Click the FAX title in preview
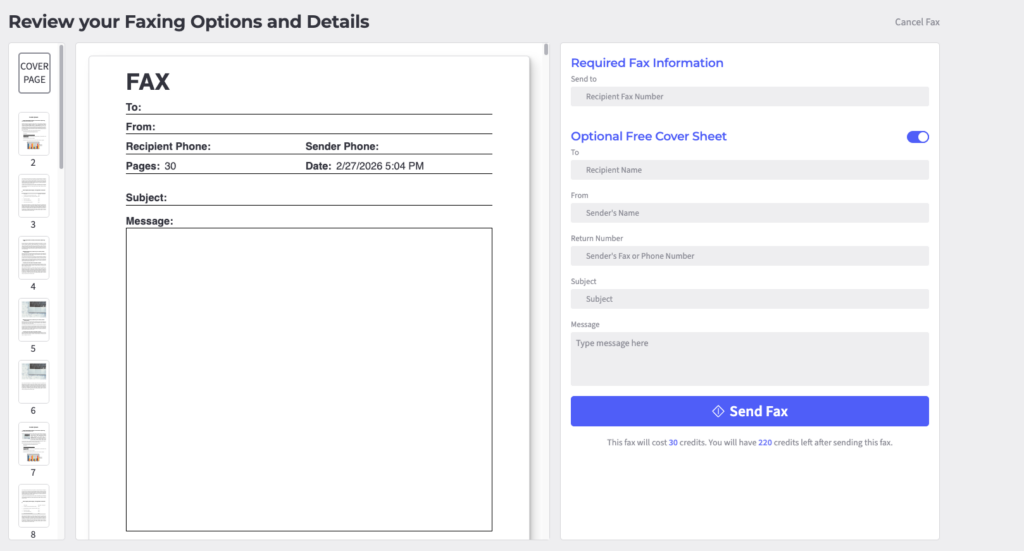Image resolution: width=1024 pixels, height=551 pixels. pyautogui.click(x=148, y=82)
